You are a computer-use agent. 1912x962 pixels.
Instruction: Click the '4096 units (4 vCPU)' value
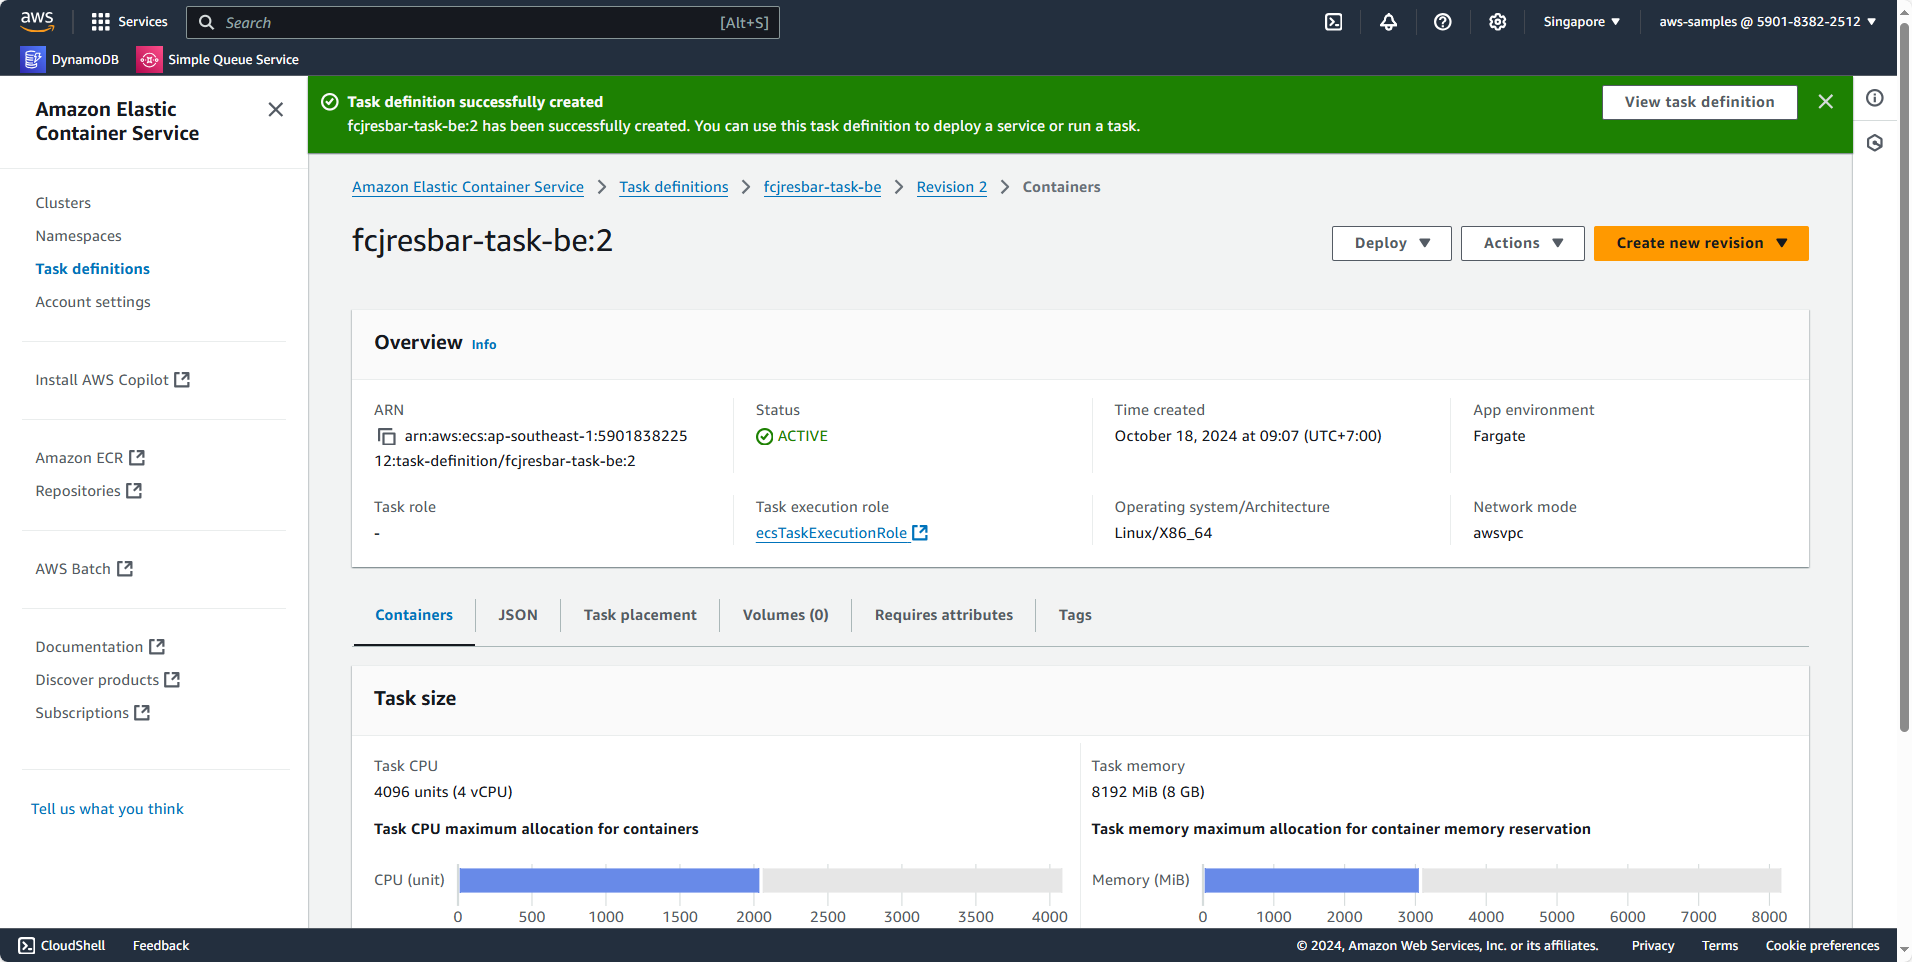[x=443, y=792]
